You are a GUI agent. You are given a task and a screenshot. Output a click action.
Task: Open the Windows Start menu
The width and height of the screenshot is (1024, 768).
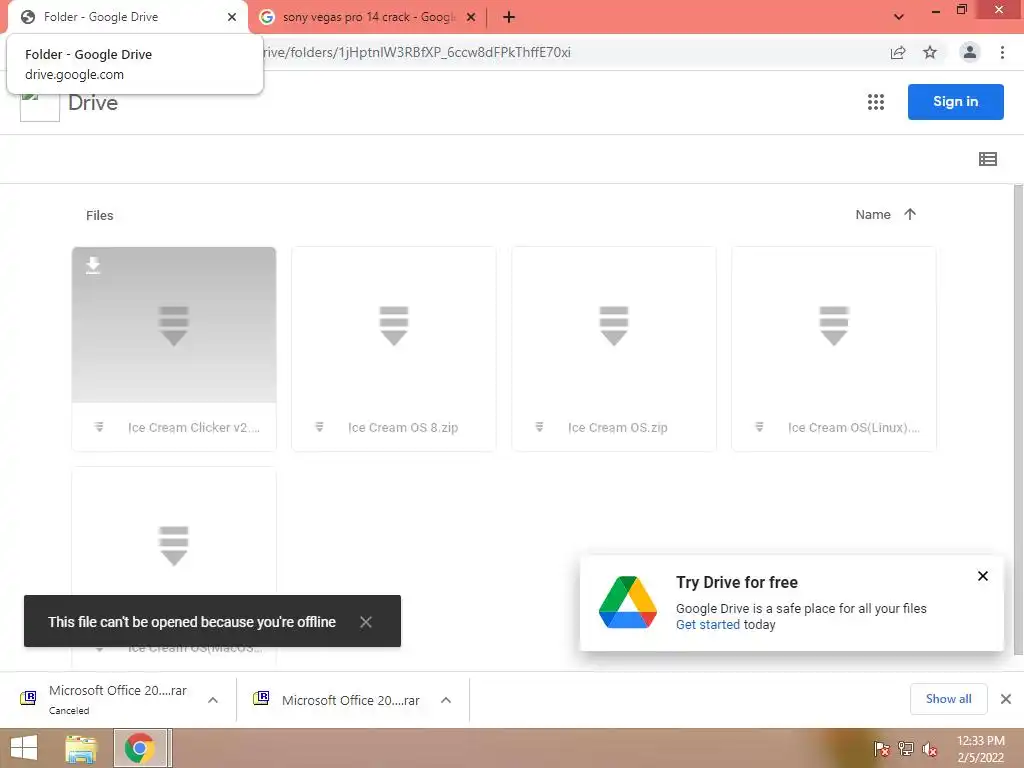click(x=24, y=748)
